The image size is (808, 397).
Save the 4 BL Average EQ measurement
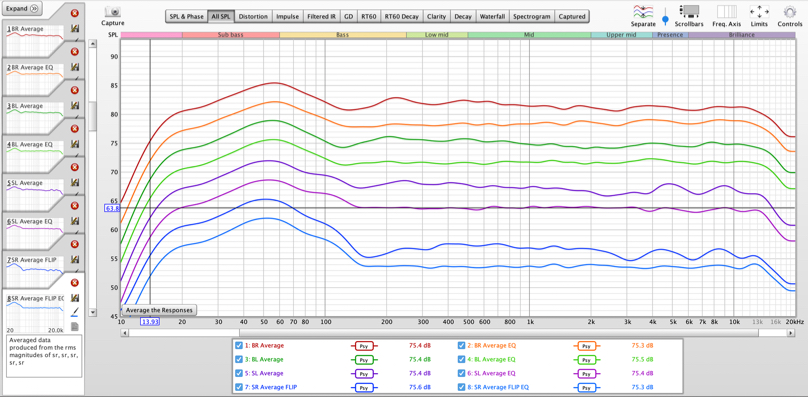(75, 144)
